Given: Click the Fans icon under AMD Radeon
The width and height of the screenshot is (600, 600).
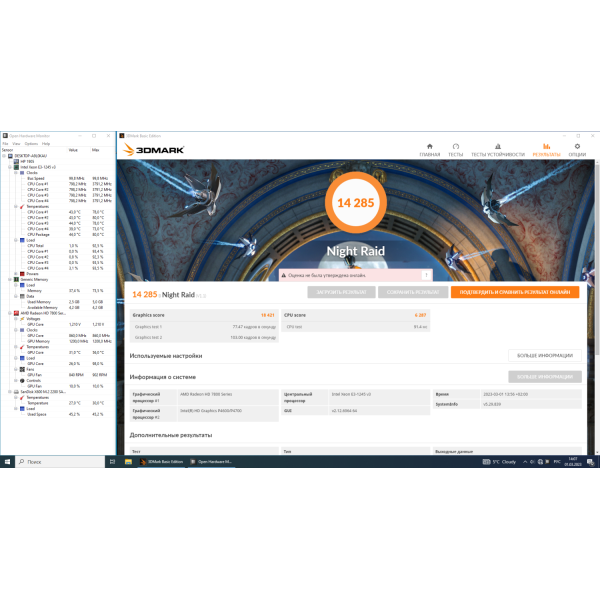Looking at the screenshot, I should (22, 369).
